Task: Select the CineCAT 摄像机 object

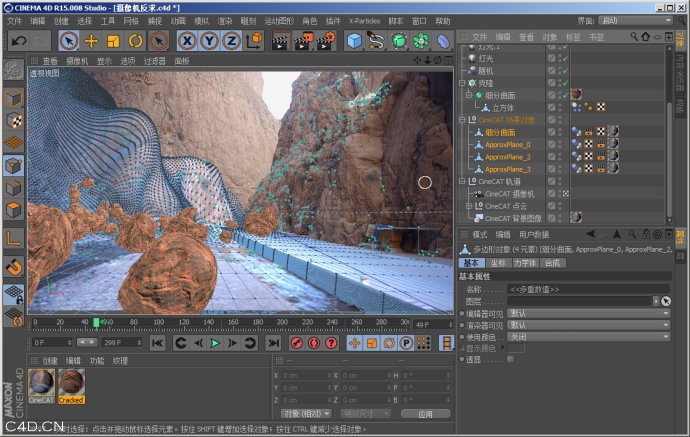Action: 510,194
